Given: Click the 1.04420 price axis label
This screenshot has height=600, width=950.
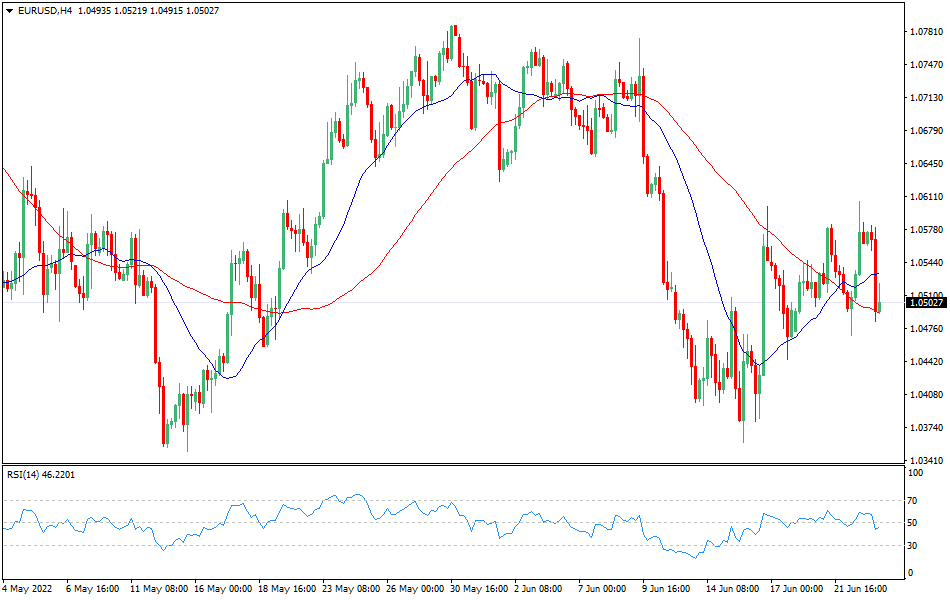Looking at the screenshot, I should pyautogui.click(x=926, y=362).
